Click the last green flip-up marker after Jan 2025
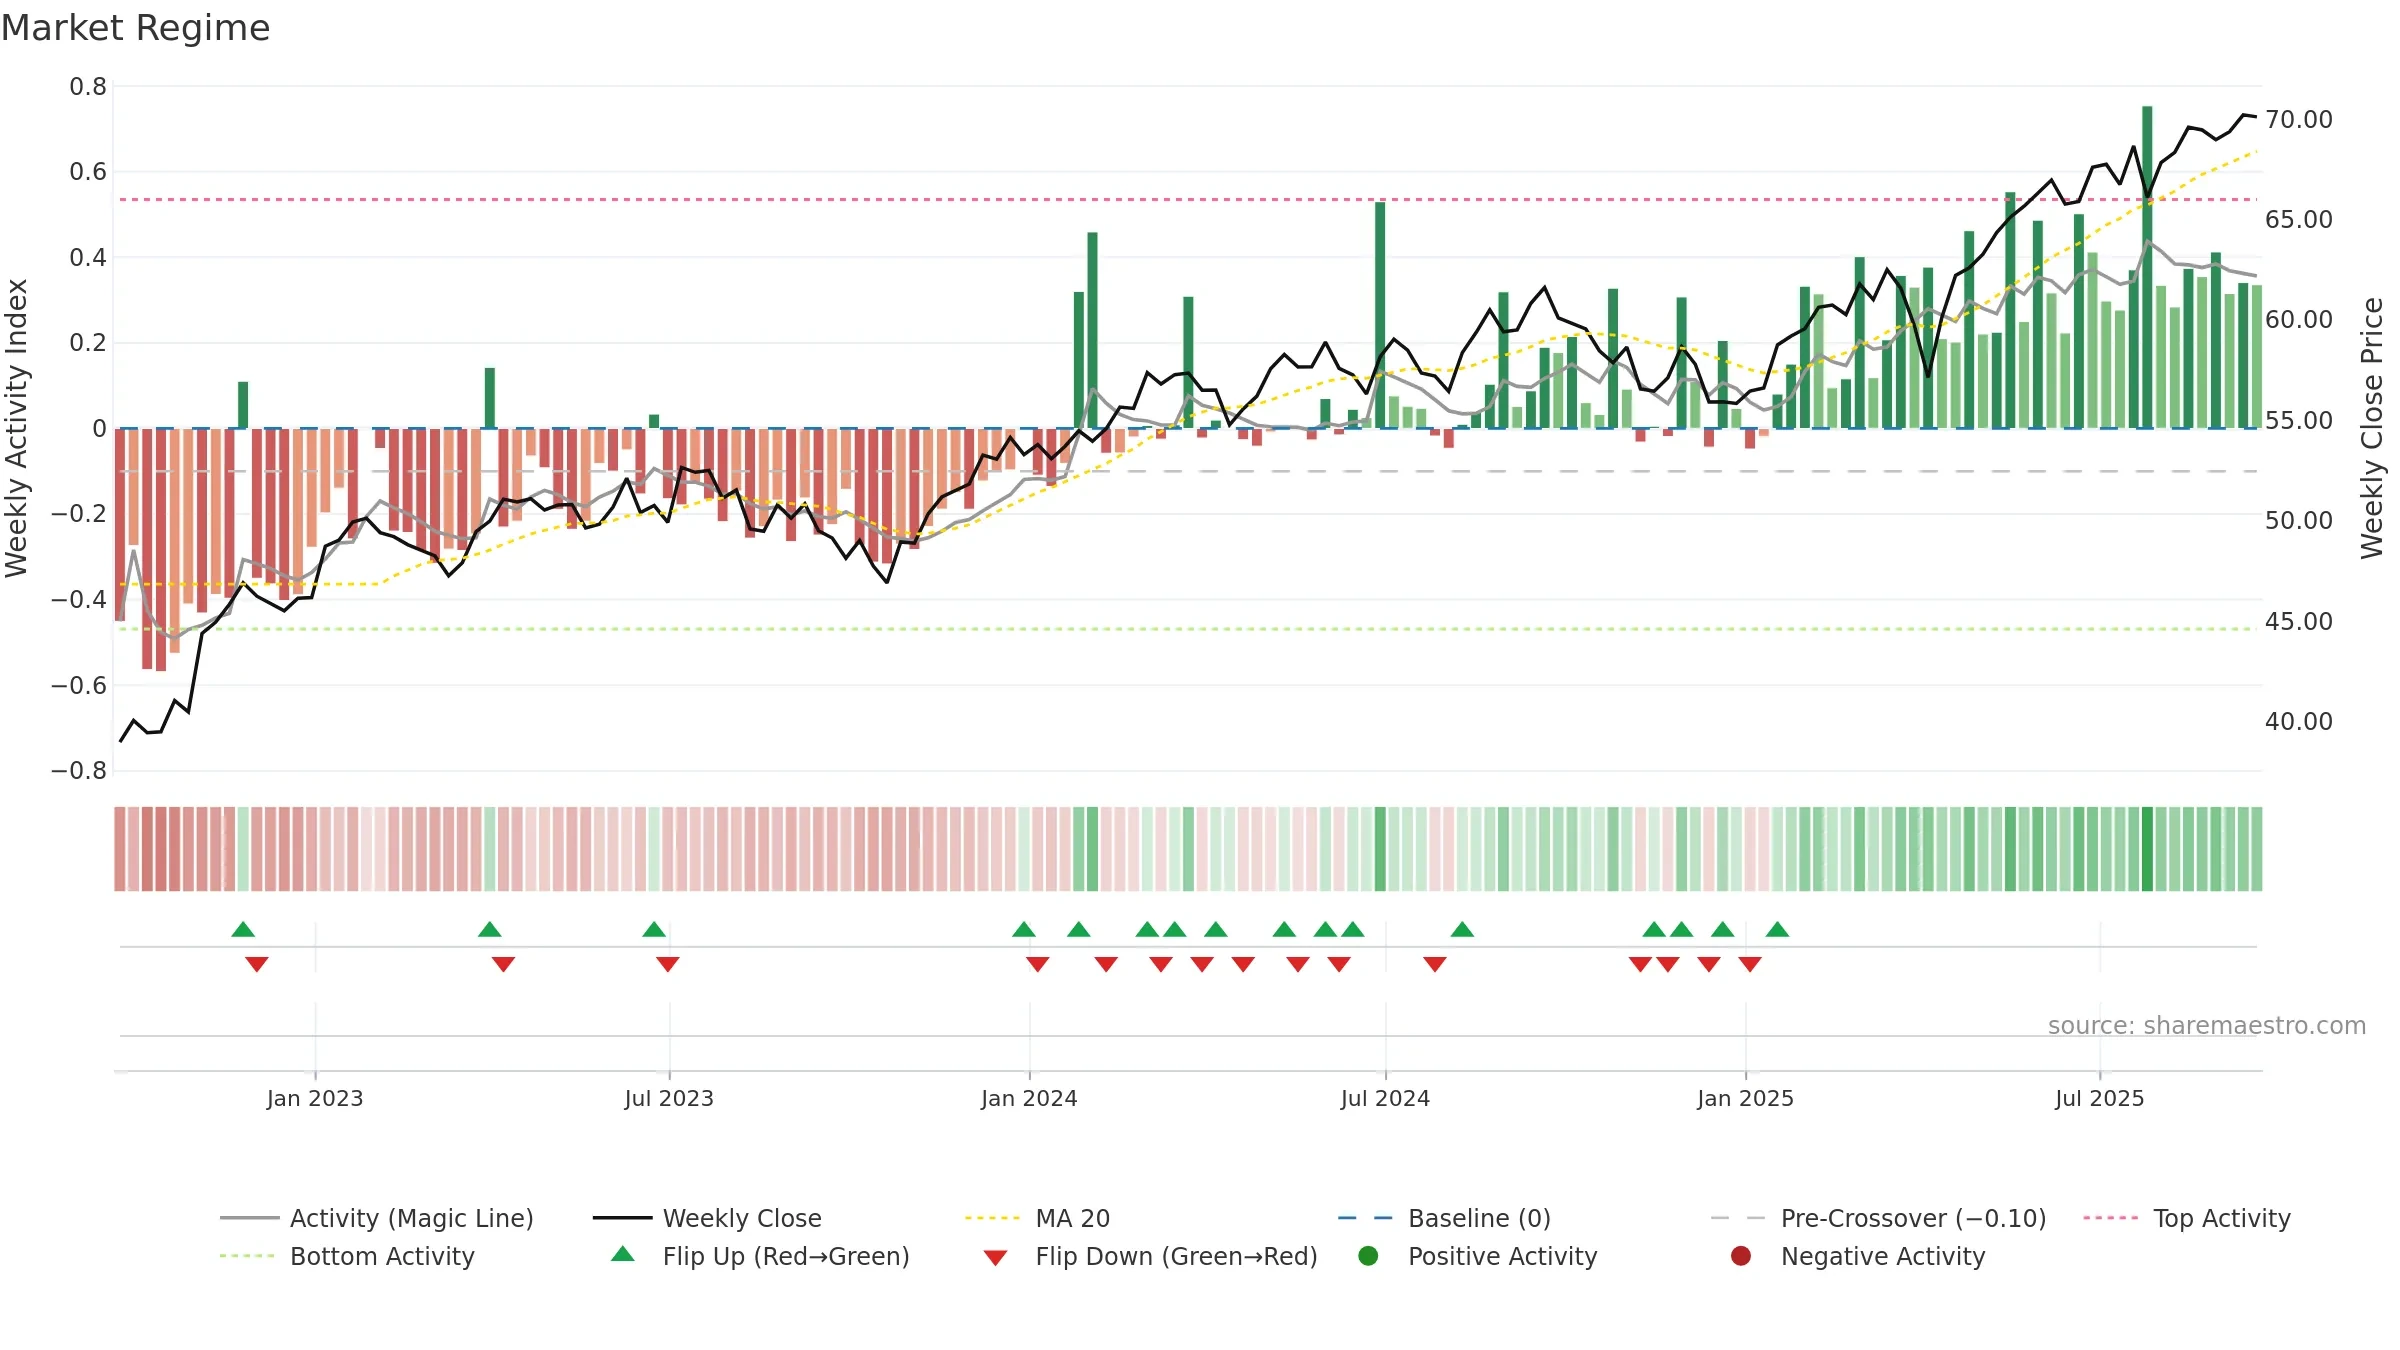This screenshot has width=2400, height=1350. click(1777, 929)
